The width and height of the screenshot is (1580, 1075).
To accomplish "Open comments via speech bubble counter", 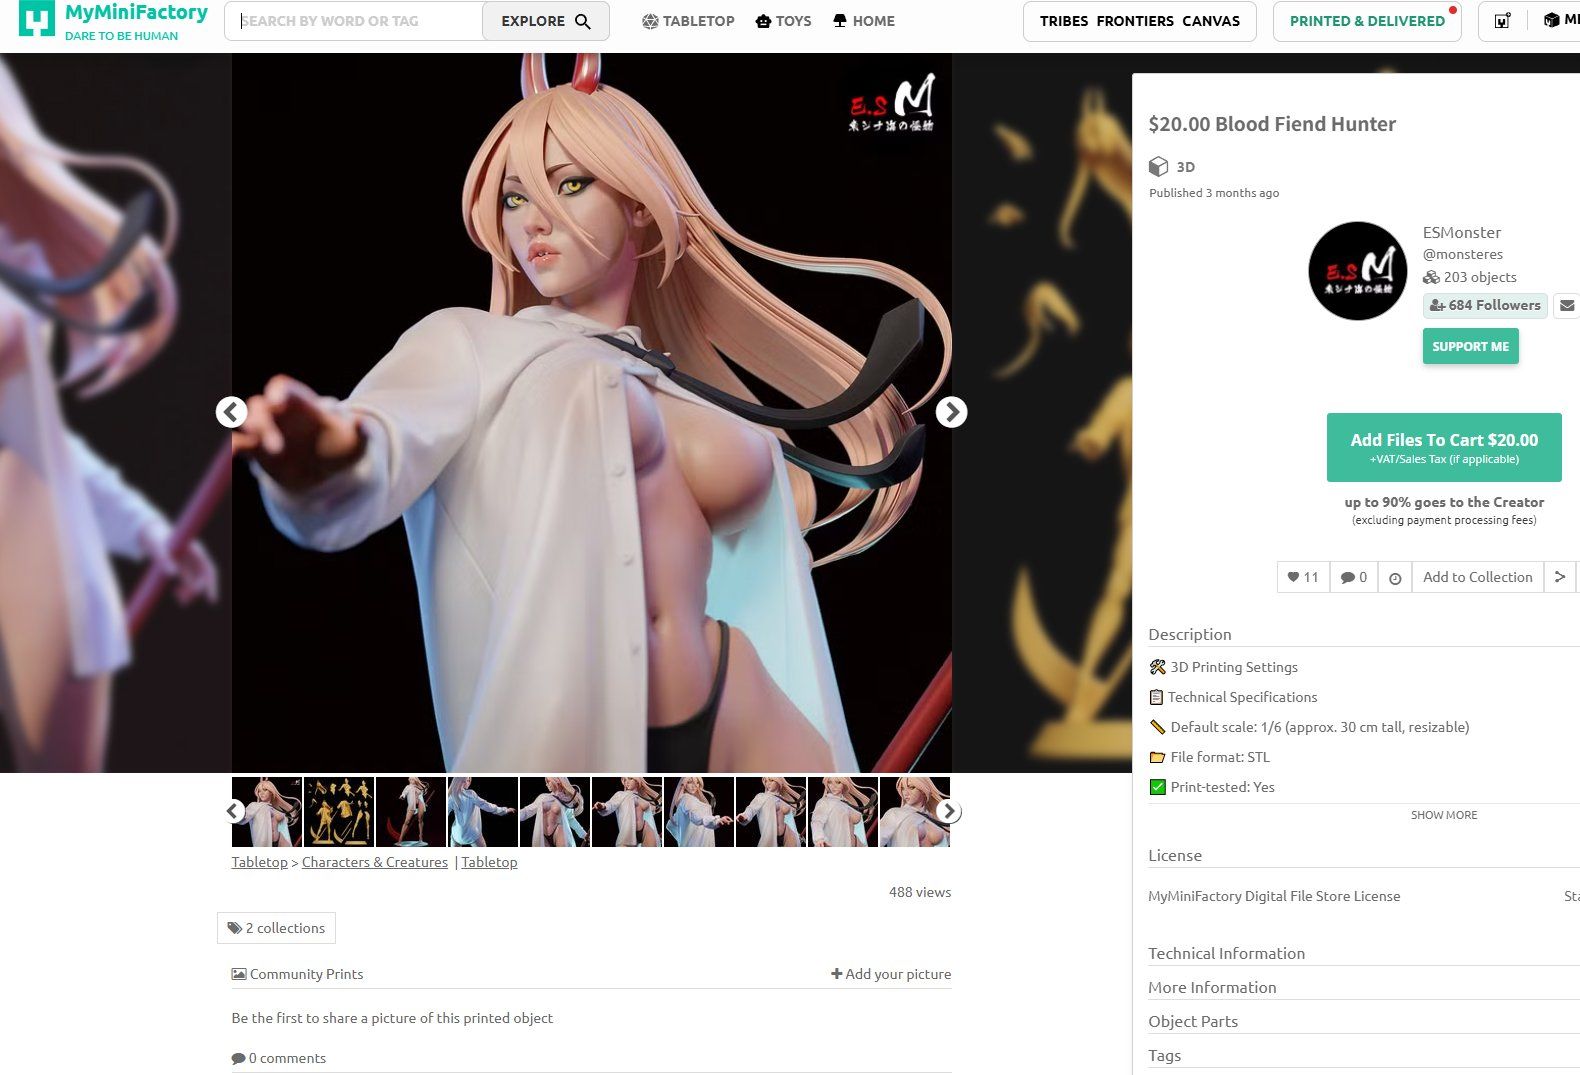I will point(1354,577).
